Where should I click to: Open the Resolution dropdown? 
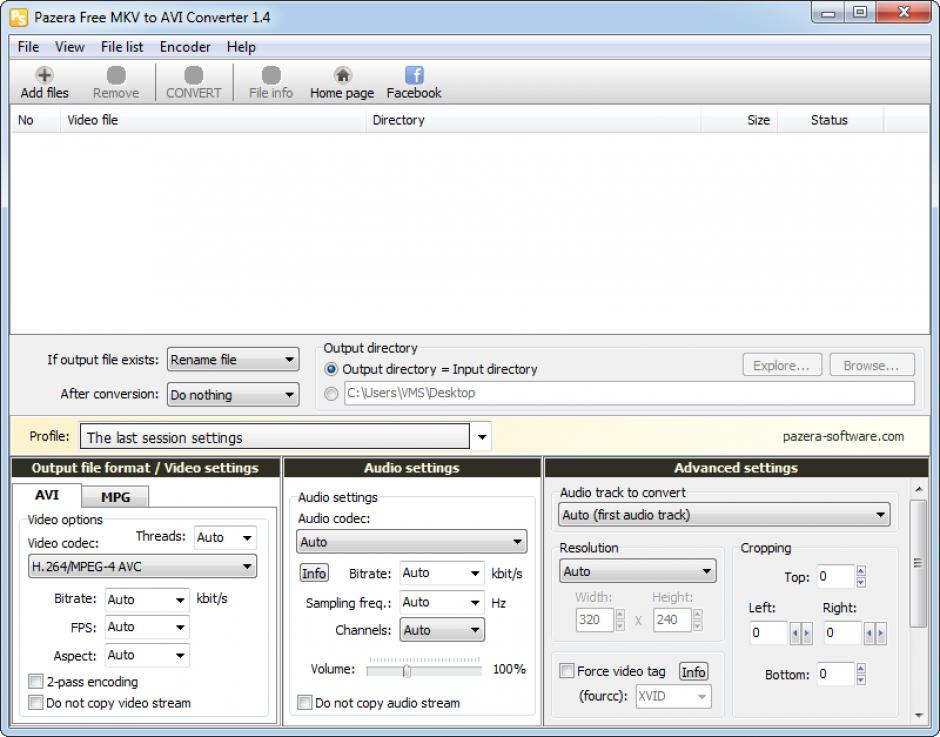[638, 571]
